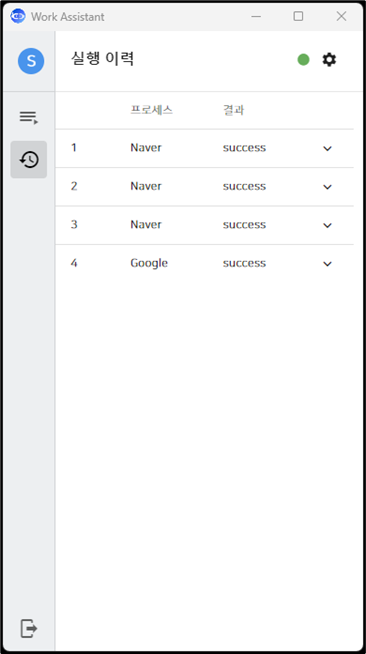Click the 결과 column header
The width and height of the screenshot is (366, 654).
click(x=233, y=110)
